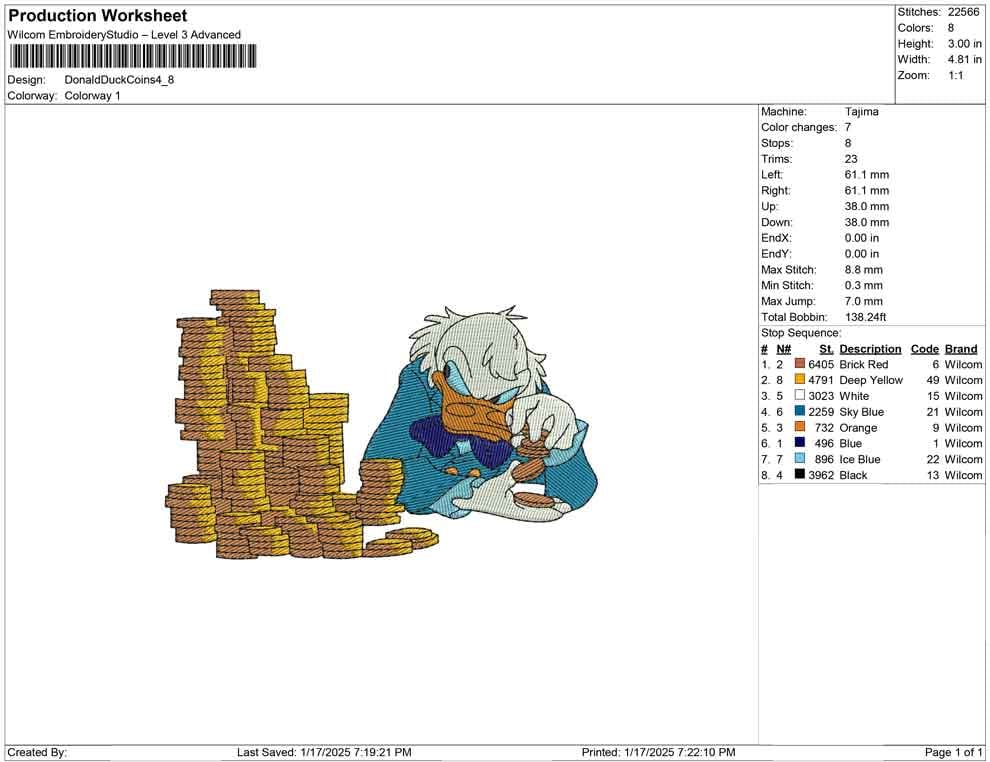990x762 pixels.
Task: Click the thread number '2259'
Action: [821, 412]
